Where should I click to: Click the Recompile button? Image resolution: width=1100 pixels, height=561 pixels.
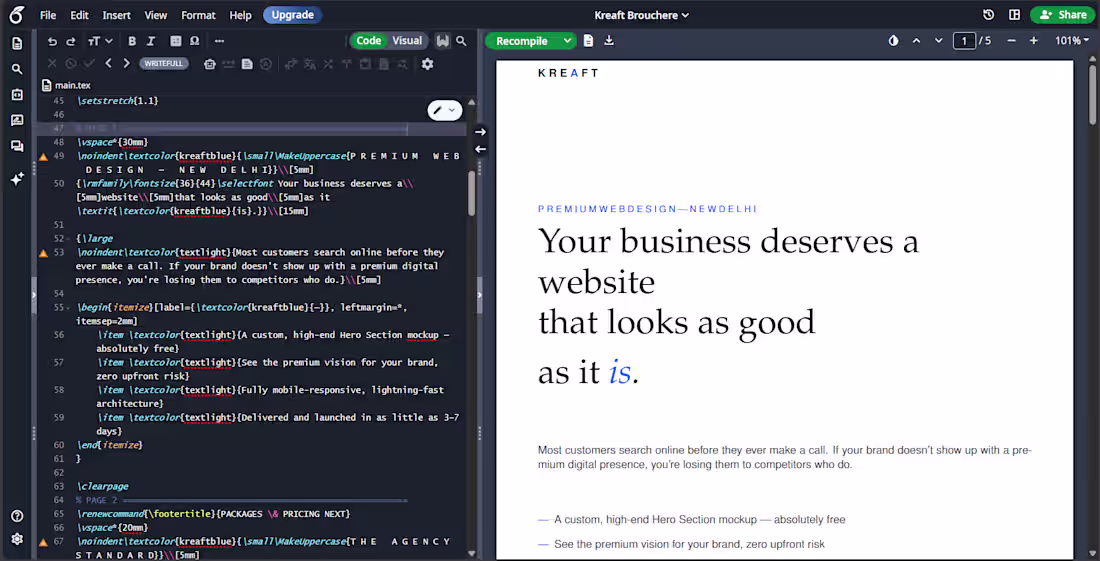521,41
